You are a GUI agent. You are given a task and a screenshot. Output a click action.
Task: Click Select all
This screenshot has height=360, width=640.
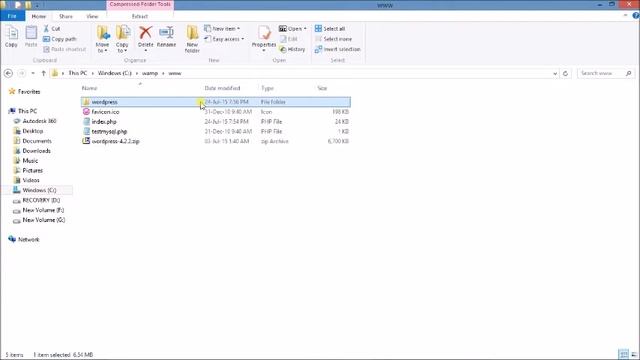330,29
